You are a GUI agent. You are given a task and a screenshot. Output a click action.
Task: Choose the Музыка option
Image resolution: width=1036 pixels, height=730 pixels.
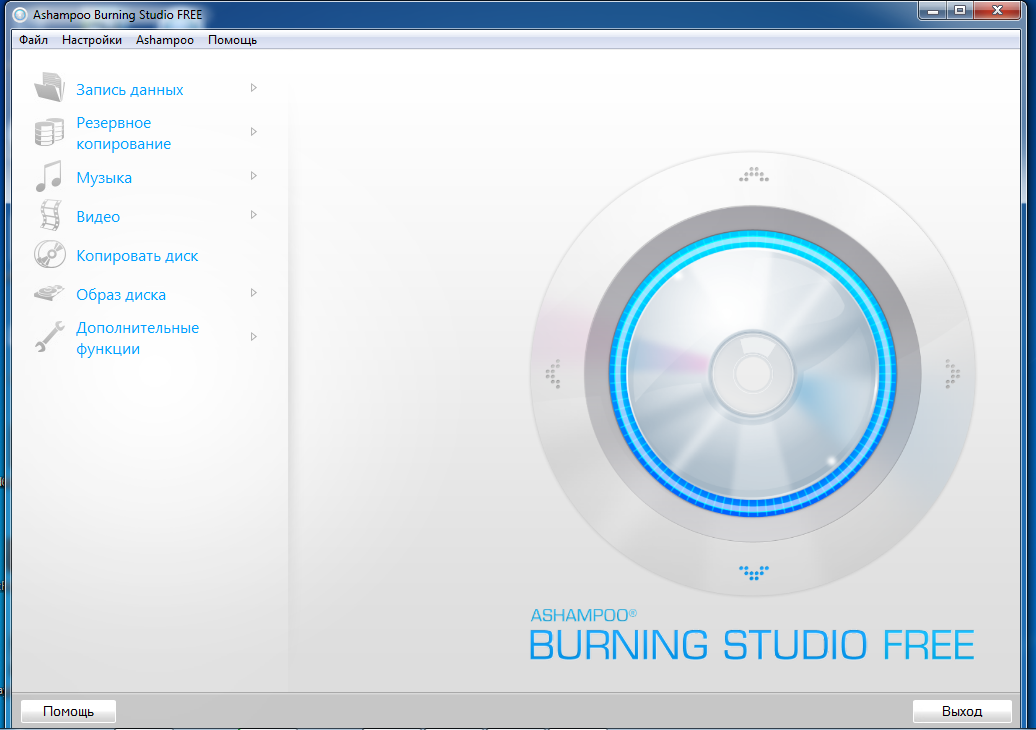coord(104,178)
